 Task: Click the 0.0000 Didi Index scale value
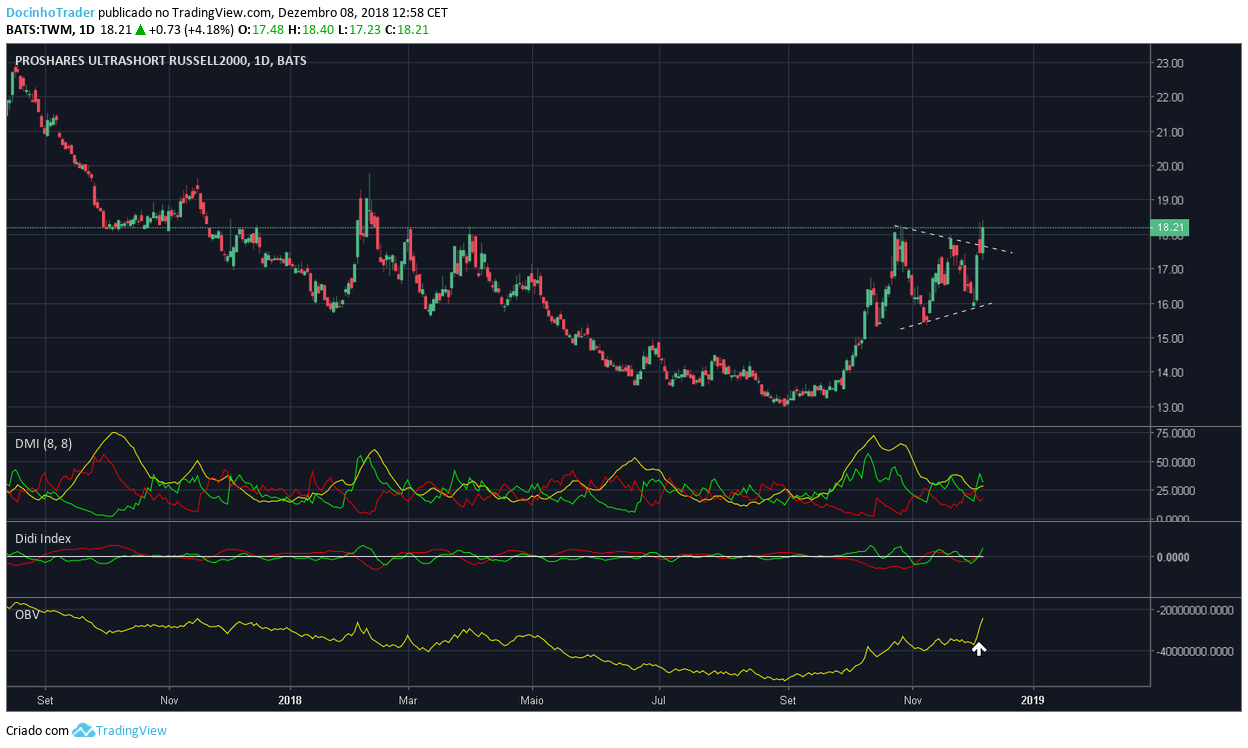click(1173, 557)
